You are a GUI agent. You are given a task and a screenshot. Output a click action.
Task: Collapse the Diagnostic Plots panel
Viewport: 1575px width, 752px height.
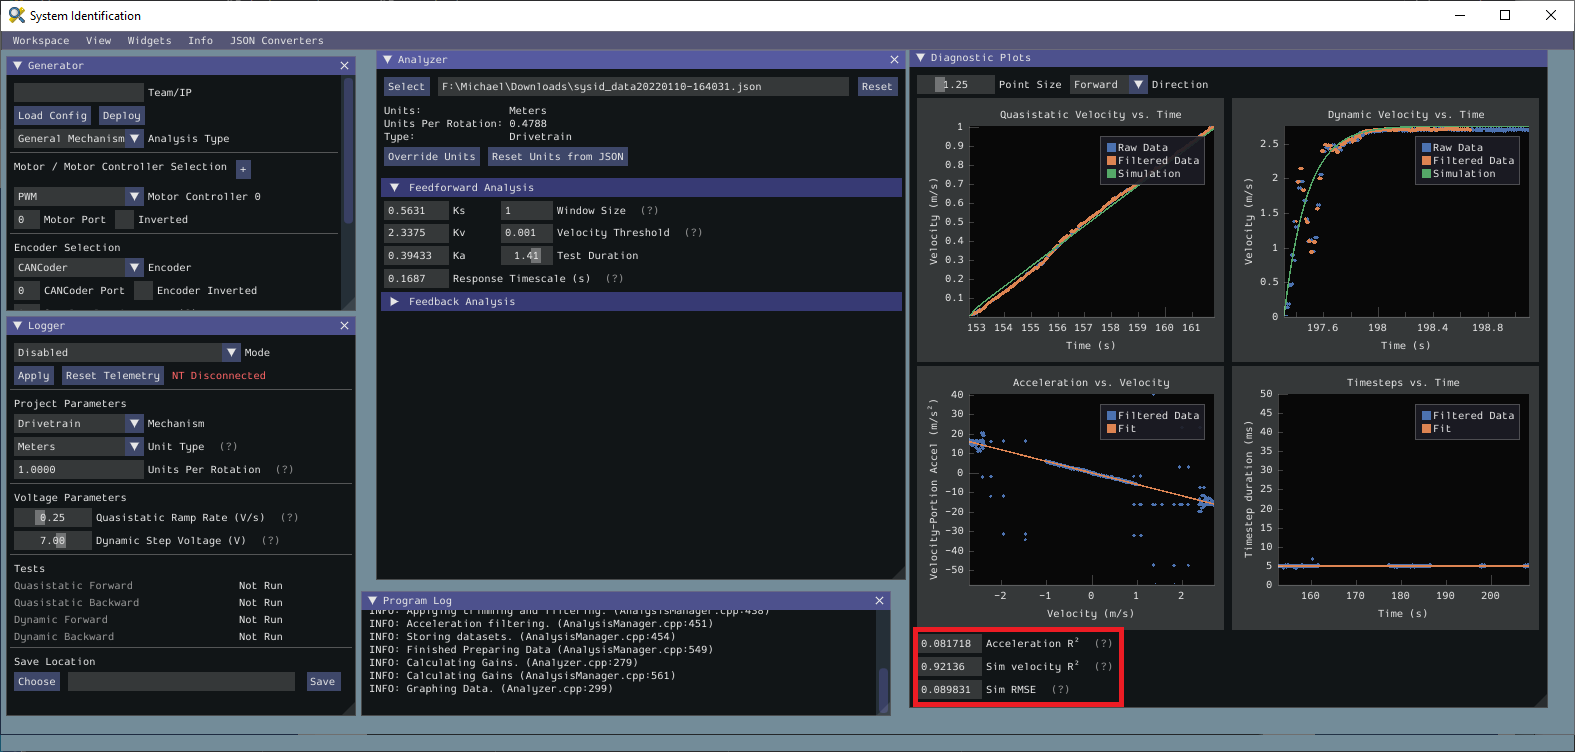coord(920,58)
